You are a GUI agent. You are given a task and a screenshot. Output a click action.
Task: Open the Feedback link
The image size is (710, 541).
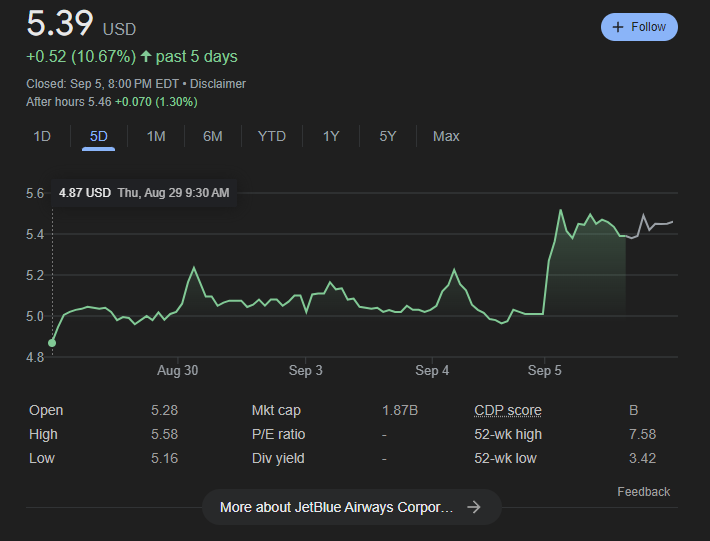[643, 492]
